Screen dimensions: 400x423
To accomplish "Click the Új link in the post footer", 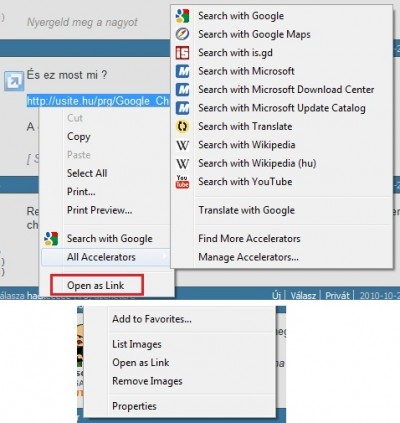I will pos(276,296).
